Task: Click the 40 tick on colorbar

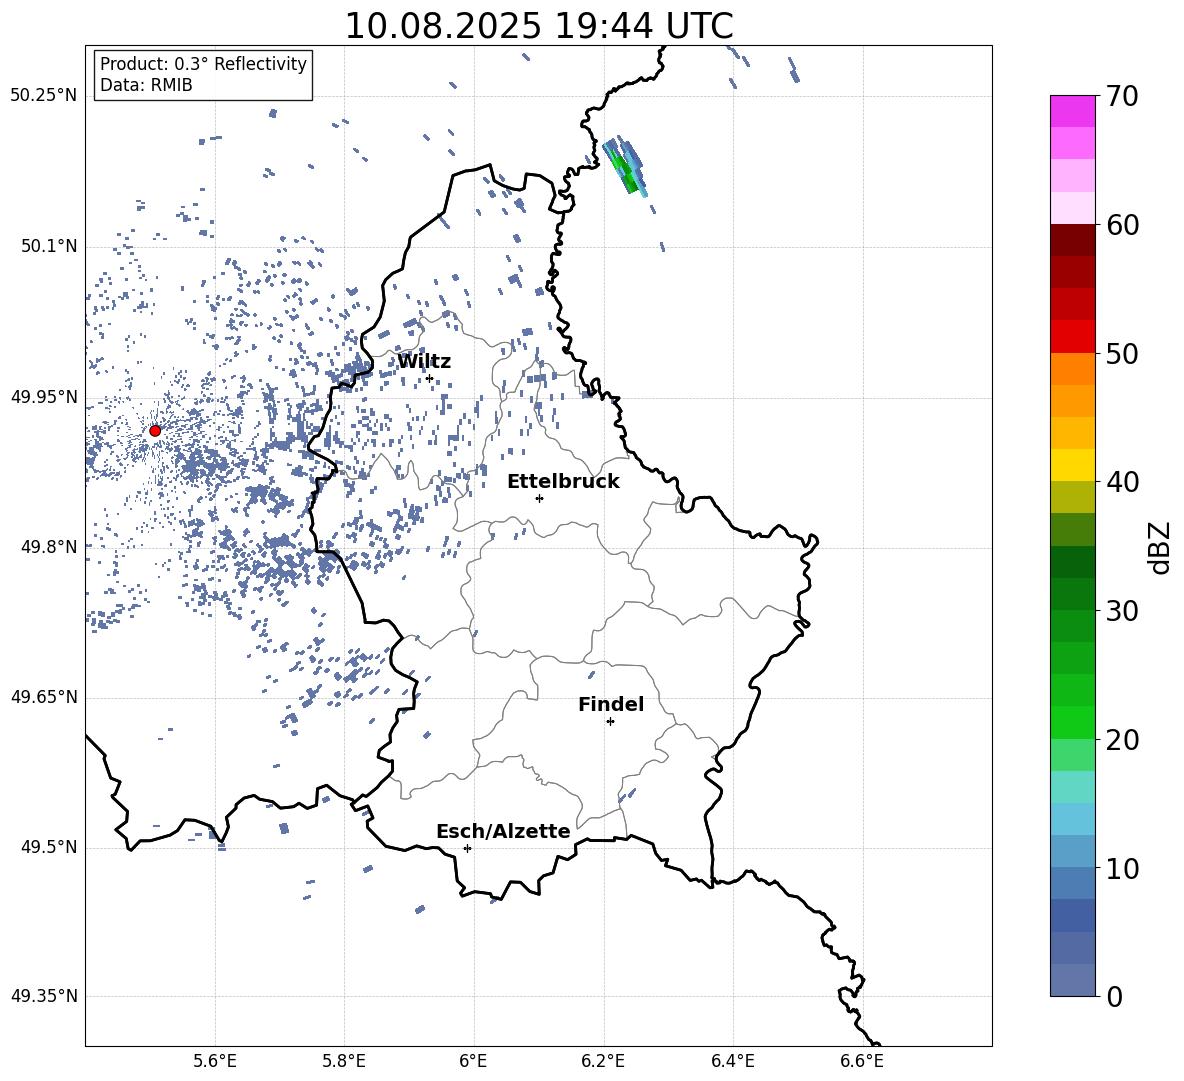Action: tap(1122, 482)
